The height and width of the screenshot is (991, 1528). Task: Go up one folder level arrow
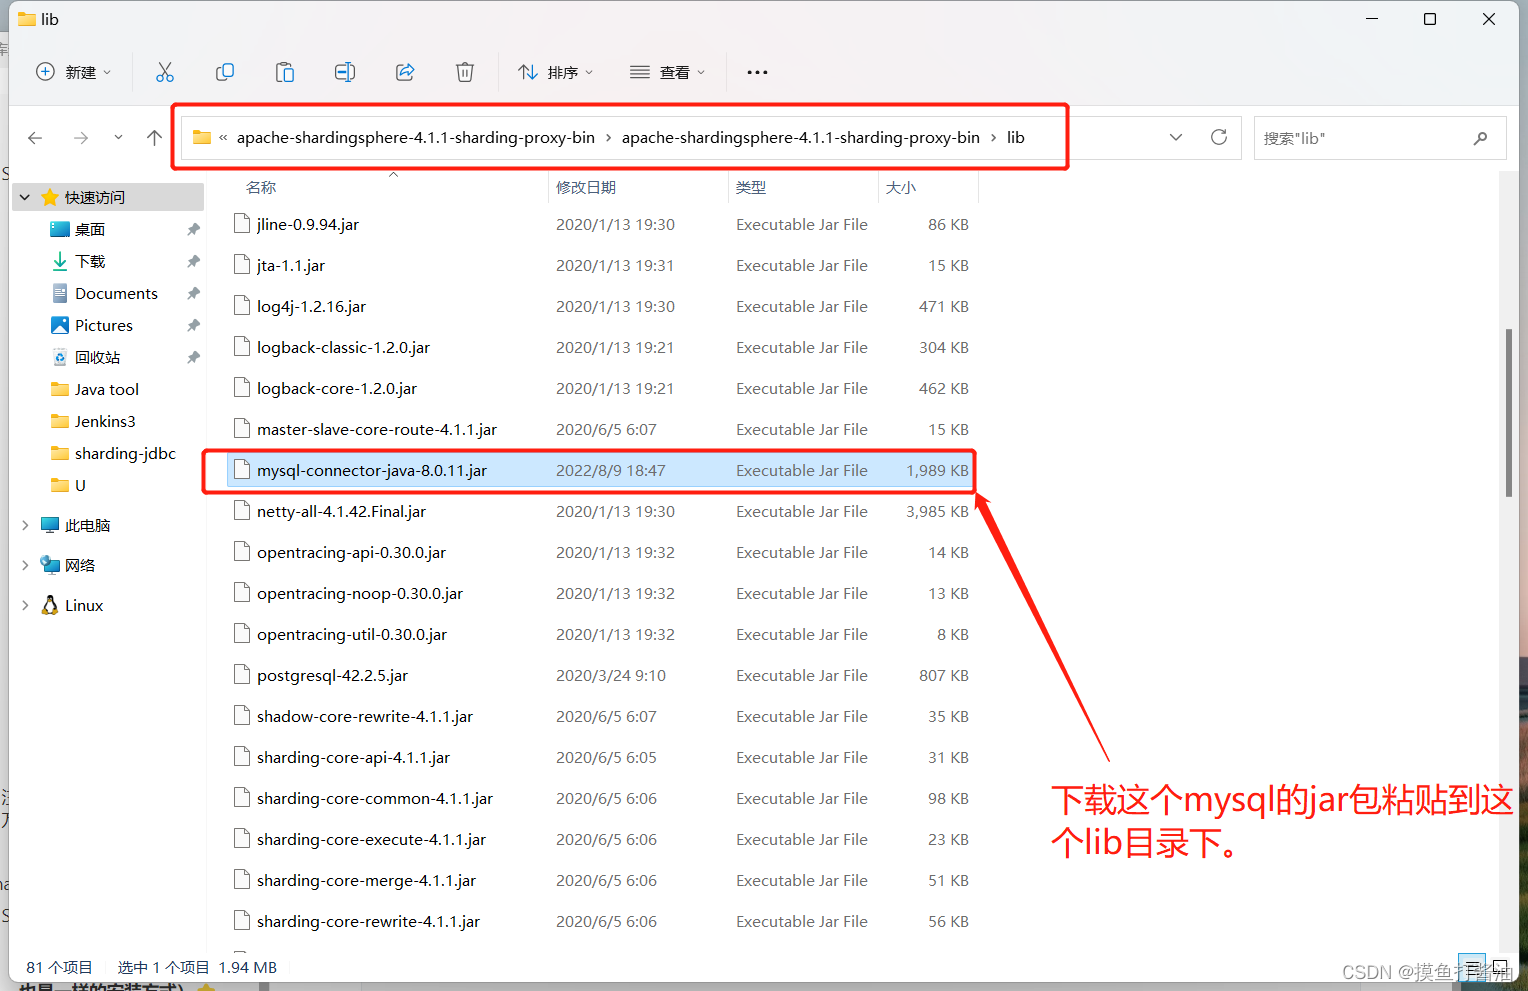154,138
